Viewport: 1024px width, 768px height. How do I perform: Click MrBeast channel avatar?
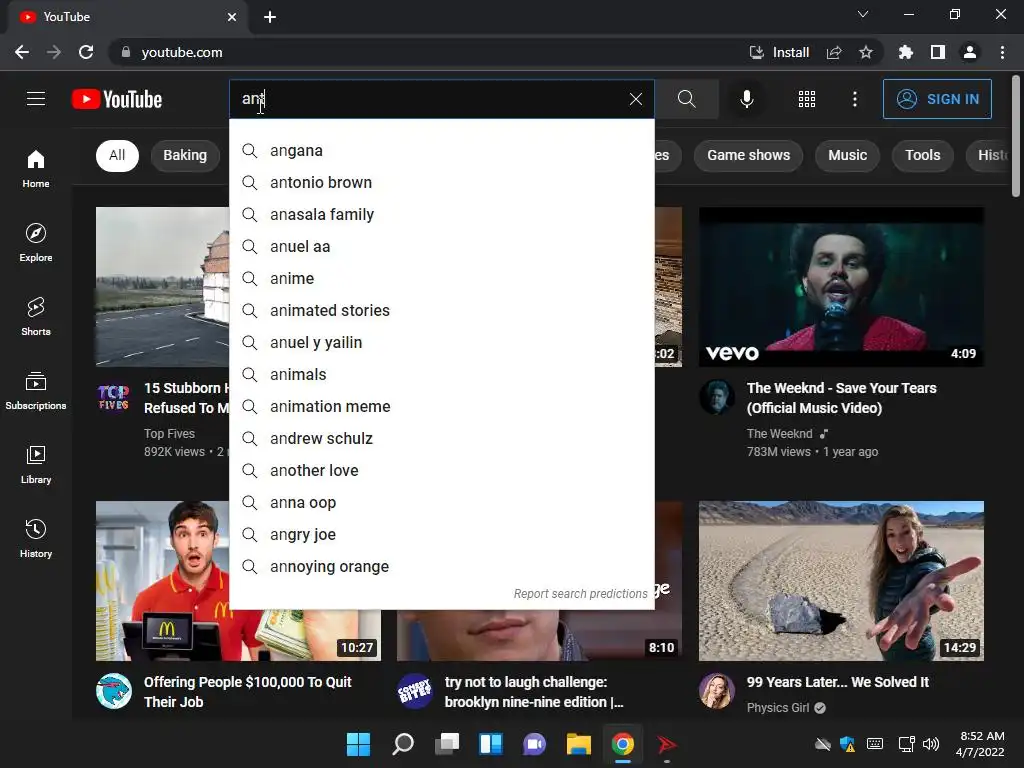[114, 691]
